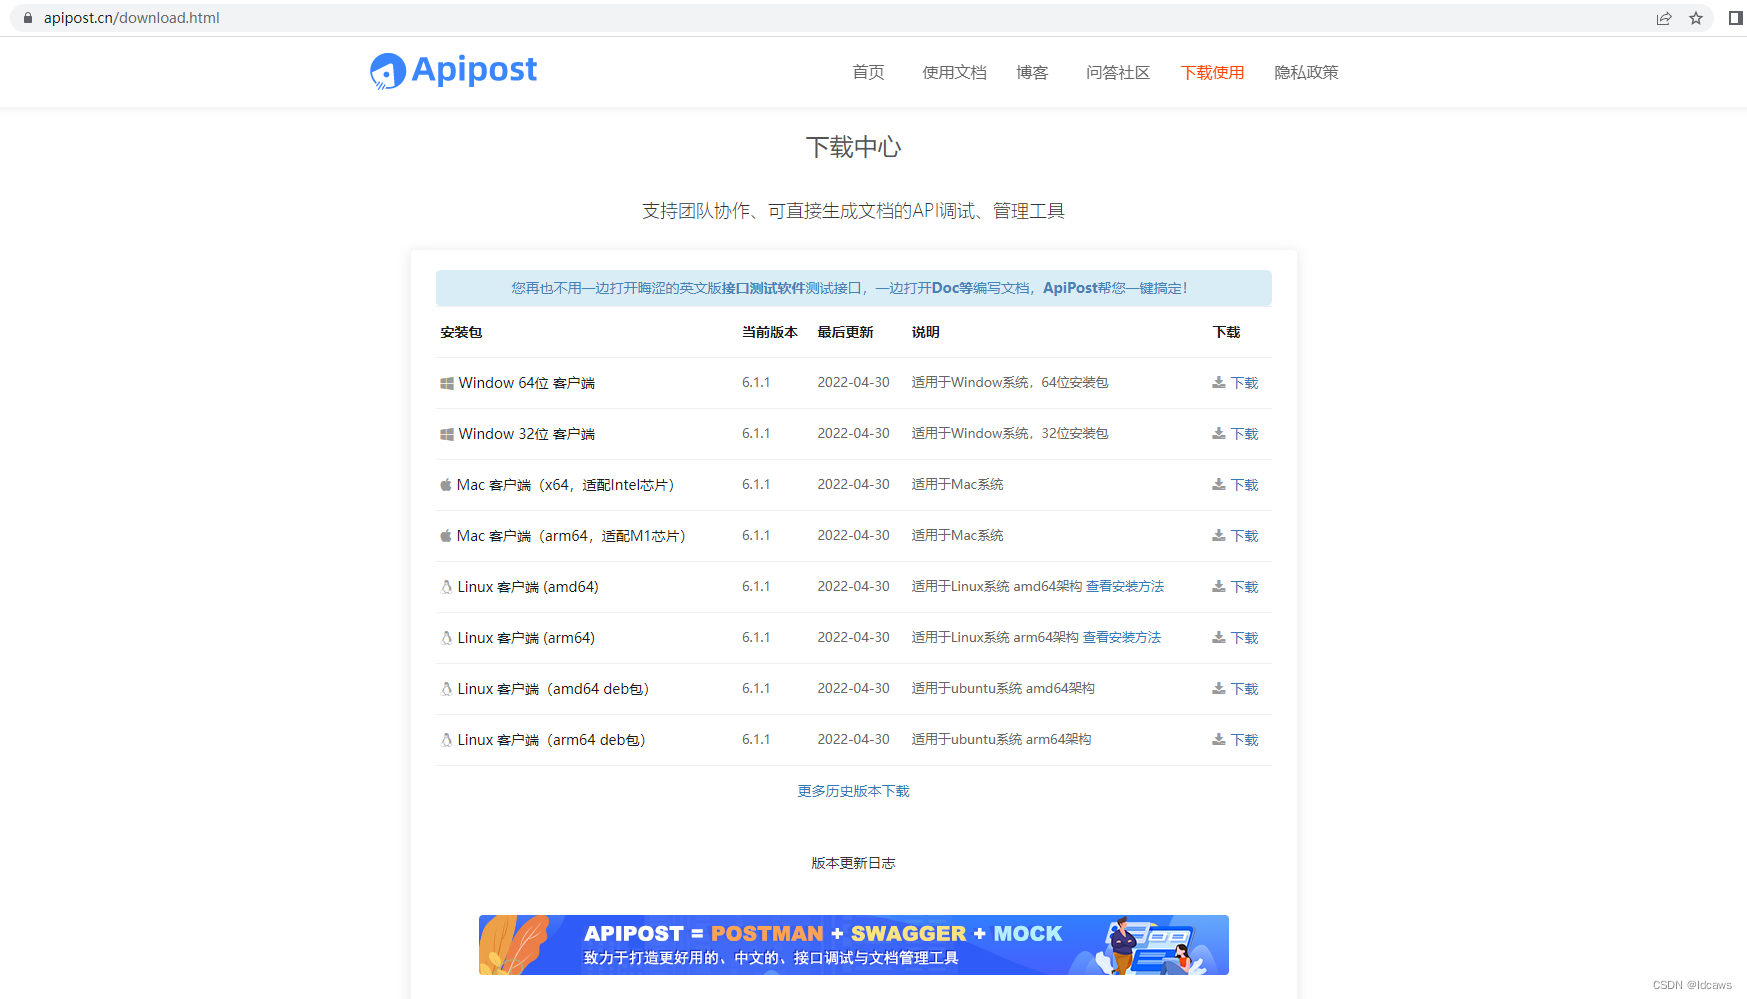This screenshot has width=1747, height=999.
Task: Click the download icon for Linux amd64 deb package
Action: pos(1219,688)
